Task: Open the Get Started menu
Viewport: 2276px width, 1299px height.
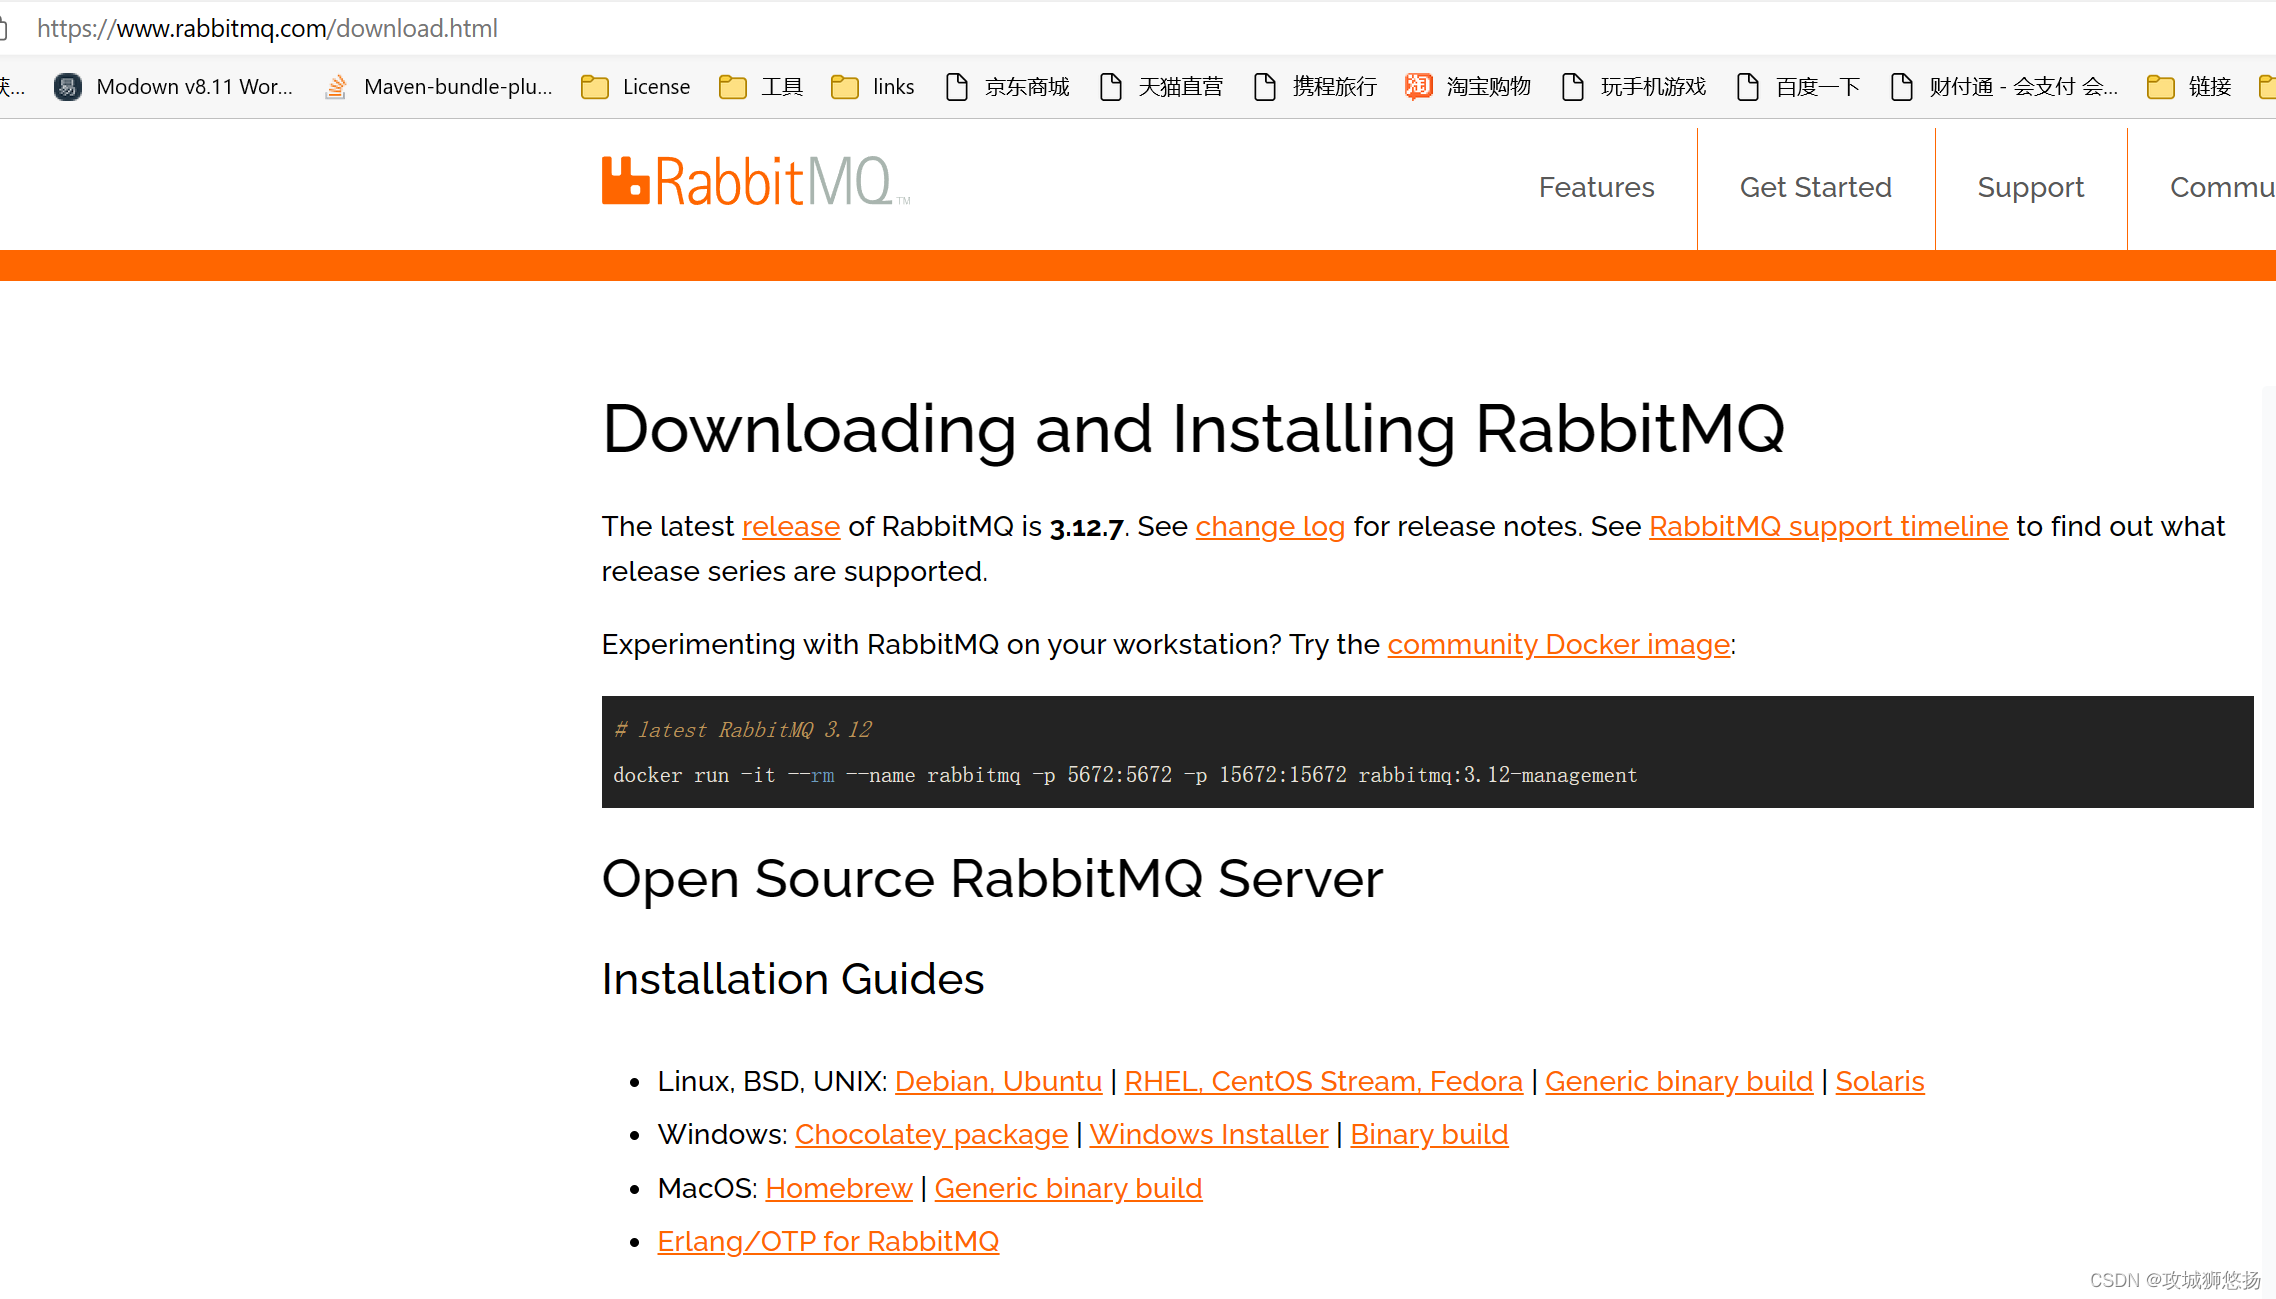Action: (x=1816, y=187)
